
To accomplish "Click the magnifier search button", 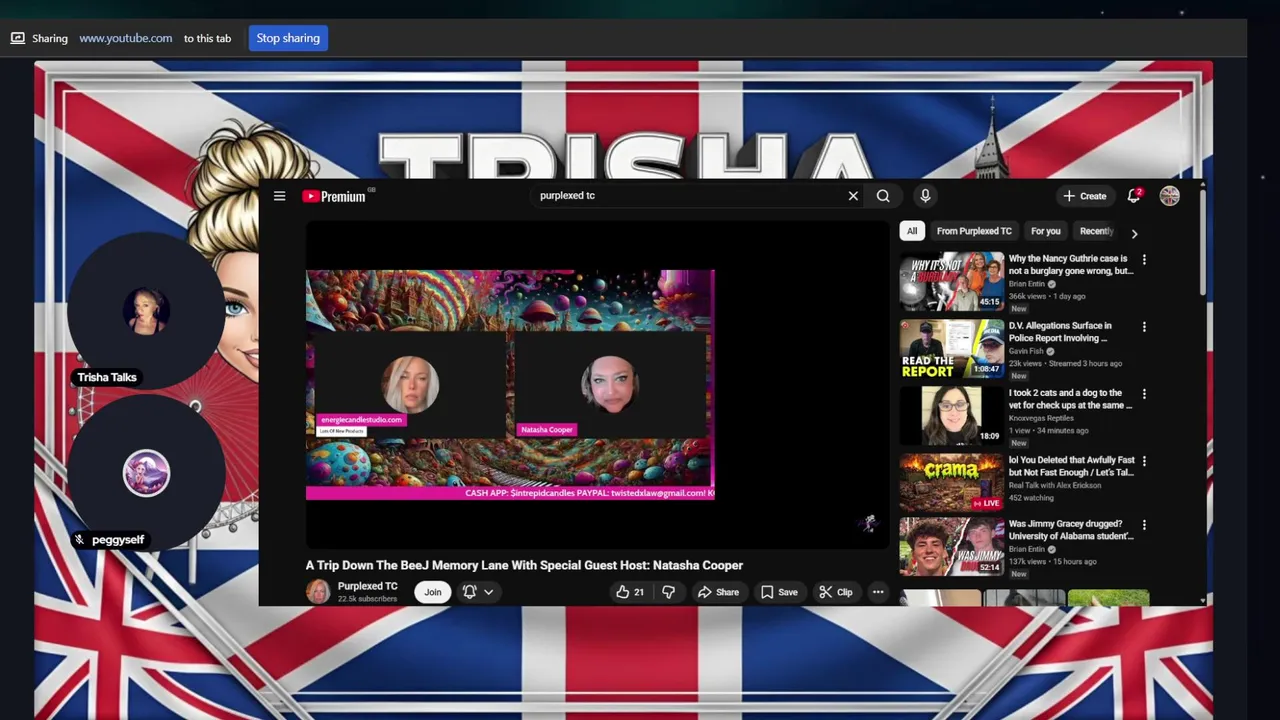I will point(883,196).
